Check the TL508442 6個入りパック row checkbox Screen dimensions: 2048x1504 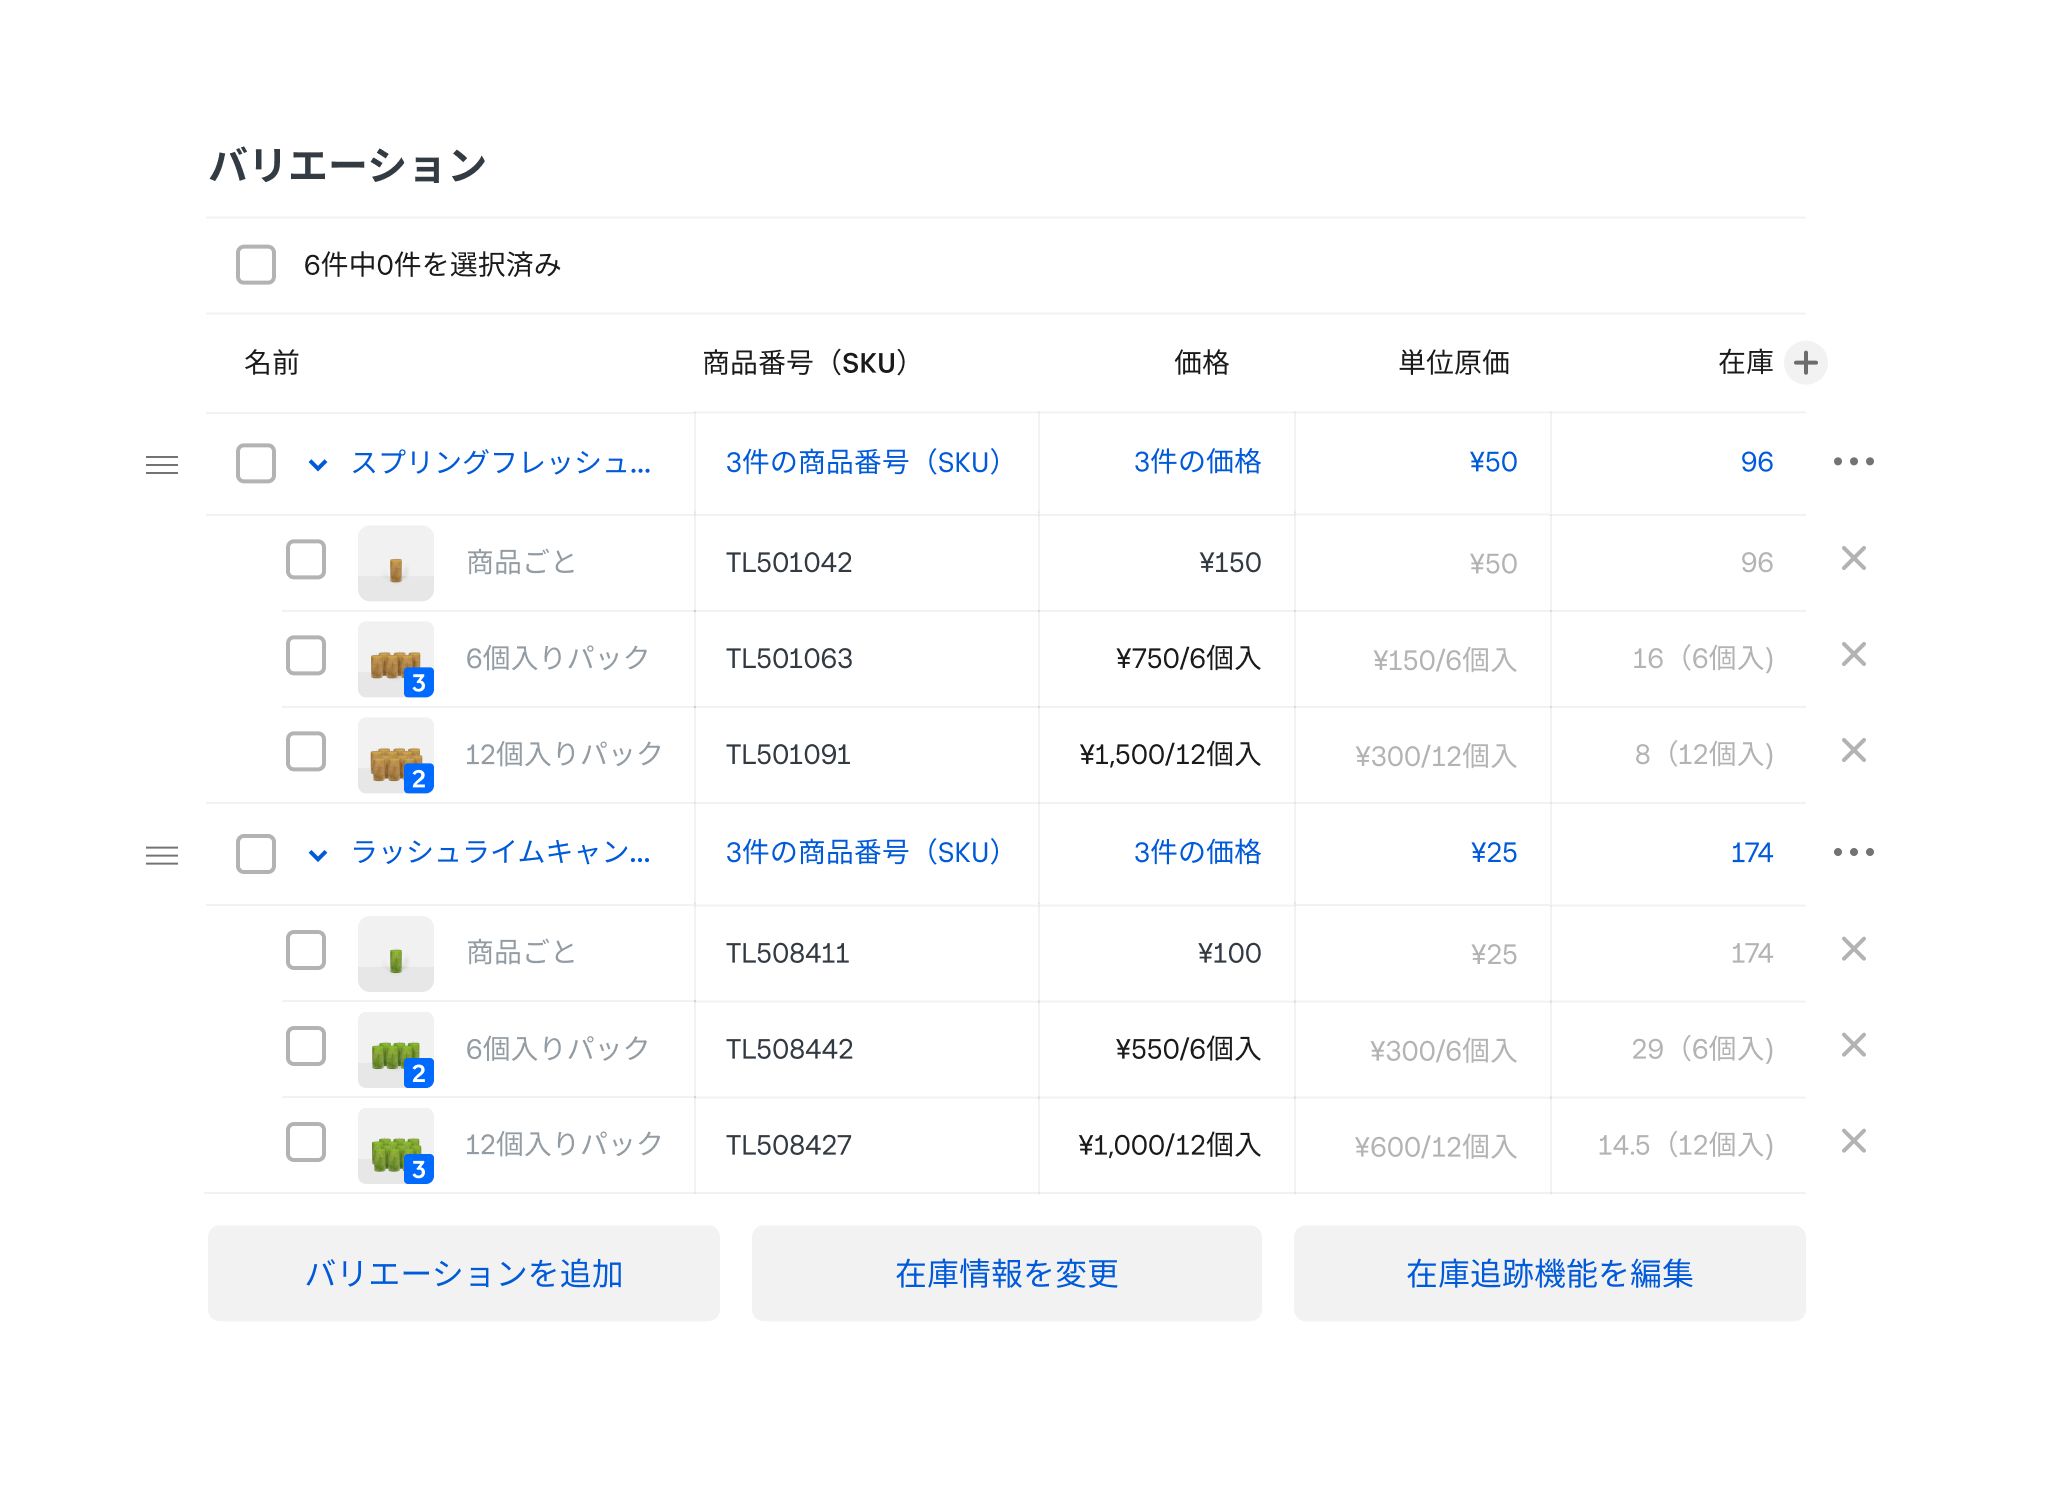[306, 1047]
